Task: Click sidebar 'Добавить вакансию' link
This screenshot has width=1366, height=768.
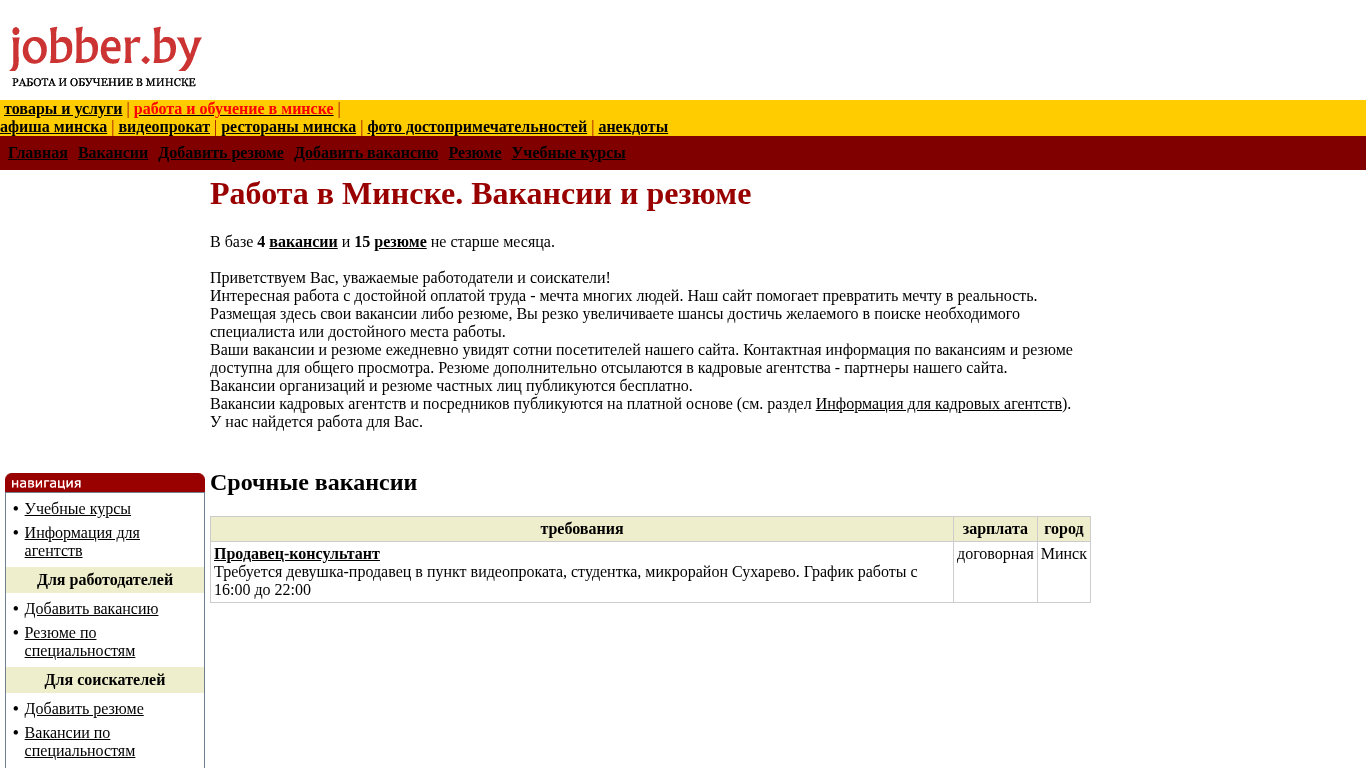Action: [91, 609]
